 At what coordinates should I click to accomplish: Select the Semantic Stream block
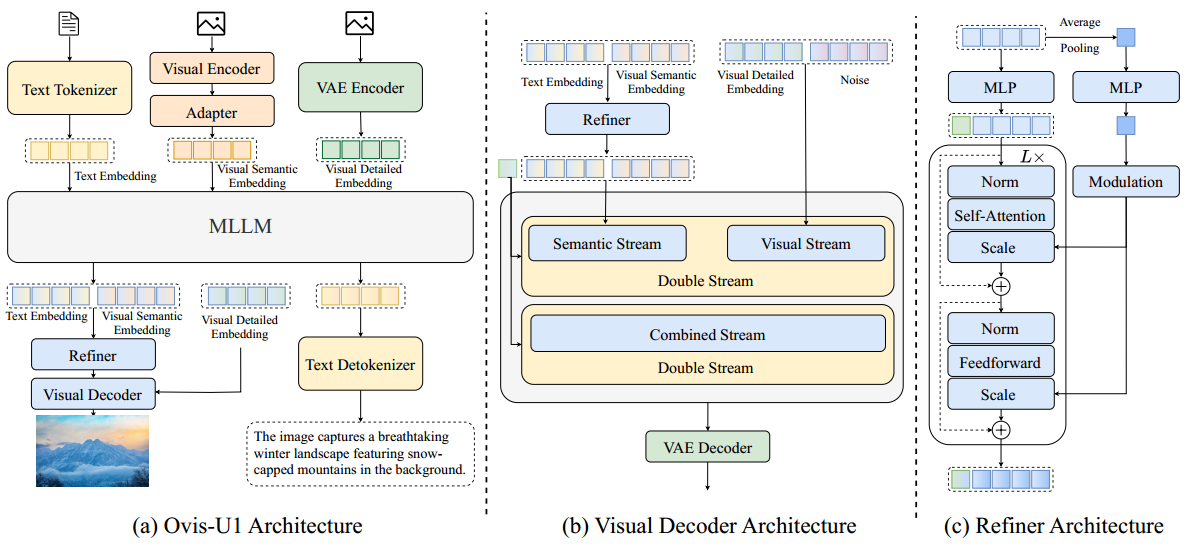click(x=607, y=244)
